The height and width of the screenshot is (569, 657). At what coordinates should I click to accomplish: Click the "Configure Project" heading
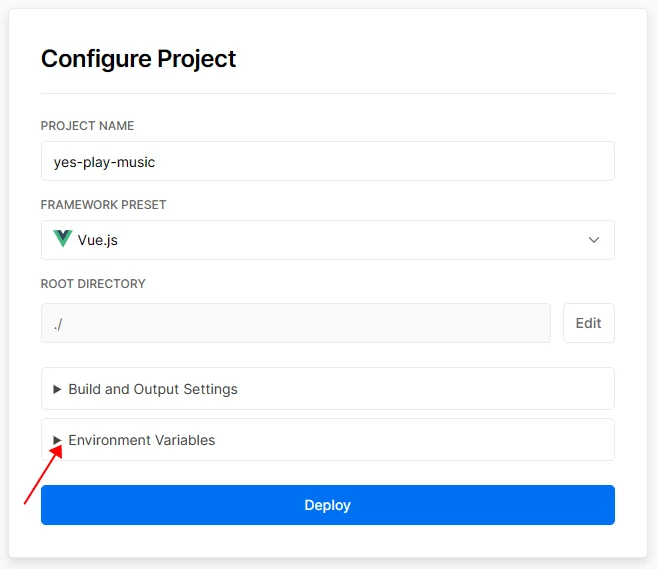(138, 58)
